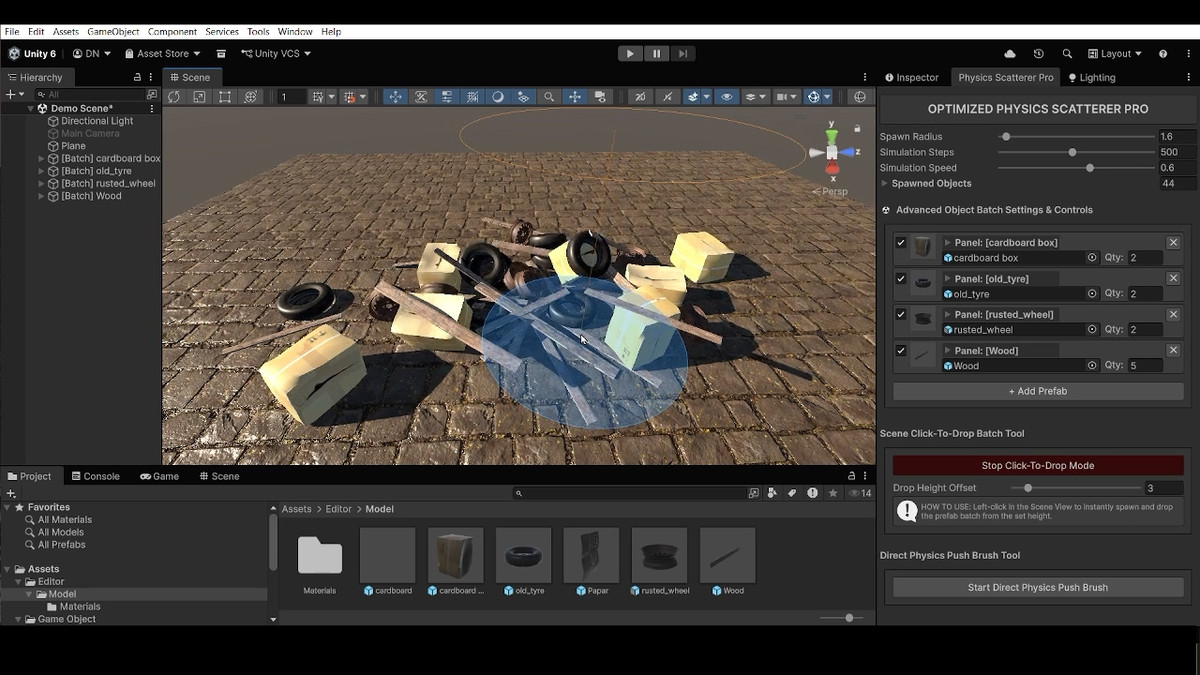Open the Demo Scene options kebab
Screen dimensions: 1200x675
click(x=152, y=108)
